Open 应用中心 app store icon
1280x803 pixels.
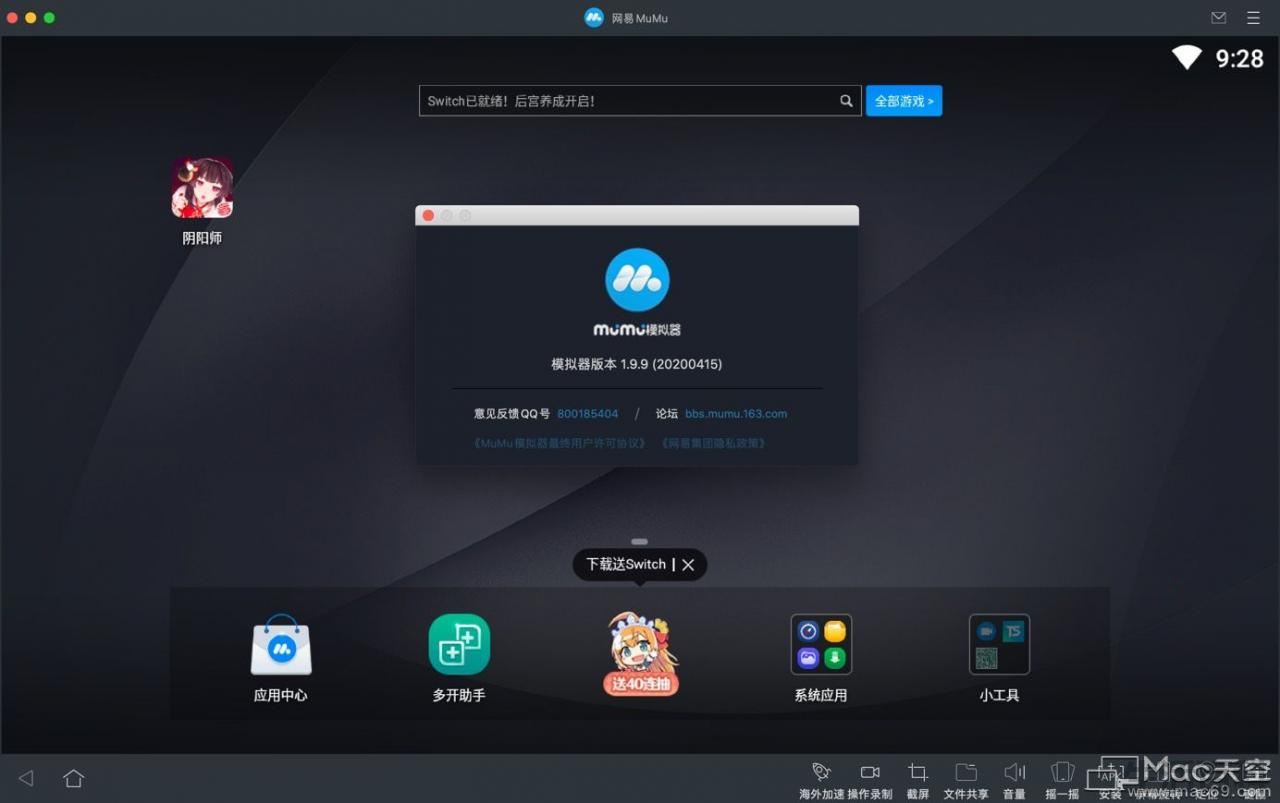[x=281, y=645]
